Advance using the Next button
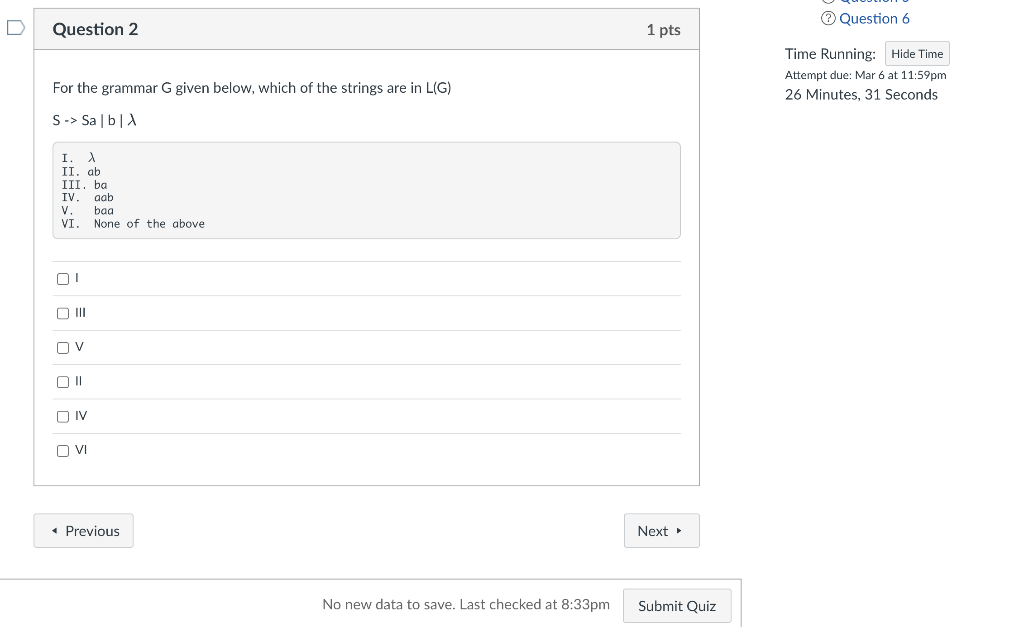Screen dimensions: 1024x627 pos(661,531)
